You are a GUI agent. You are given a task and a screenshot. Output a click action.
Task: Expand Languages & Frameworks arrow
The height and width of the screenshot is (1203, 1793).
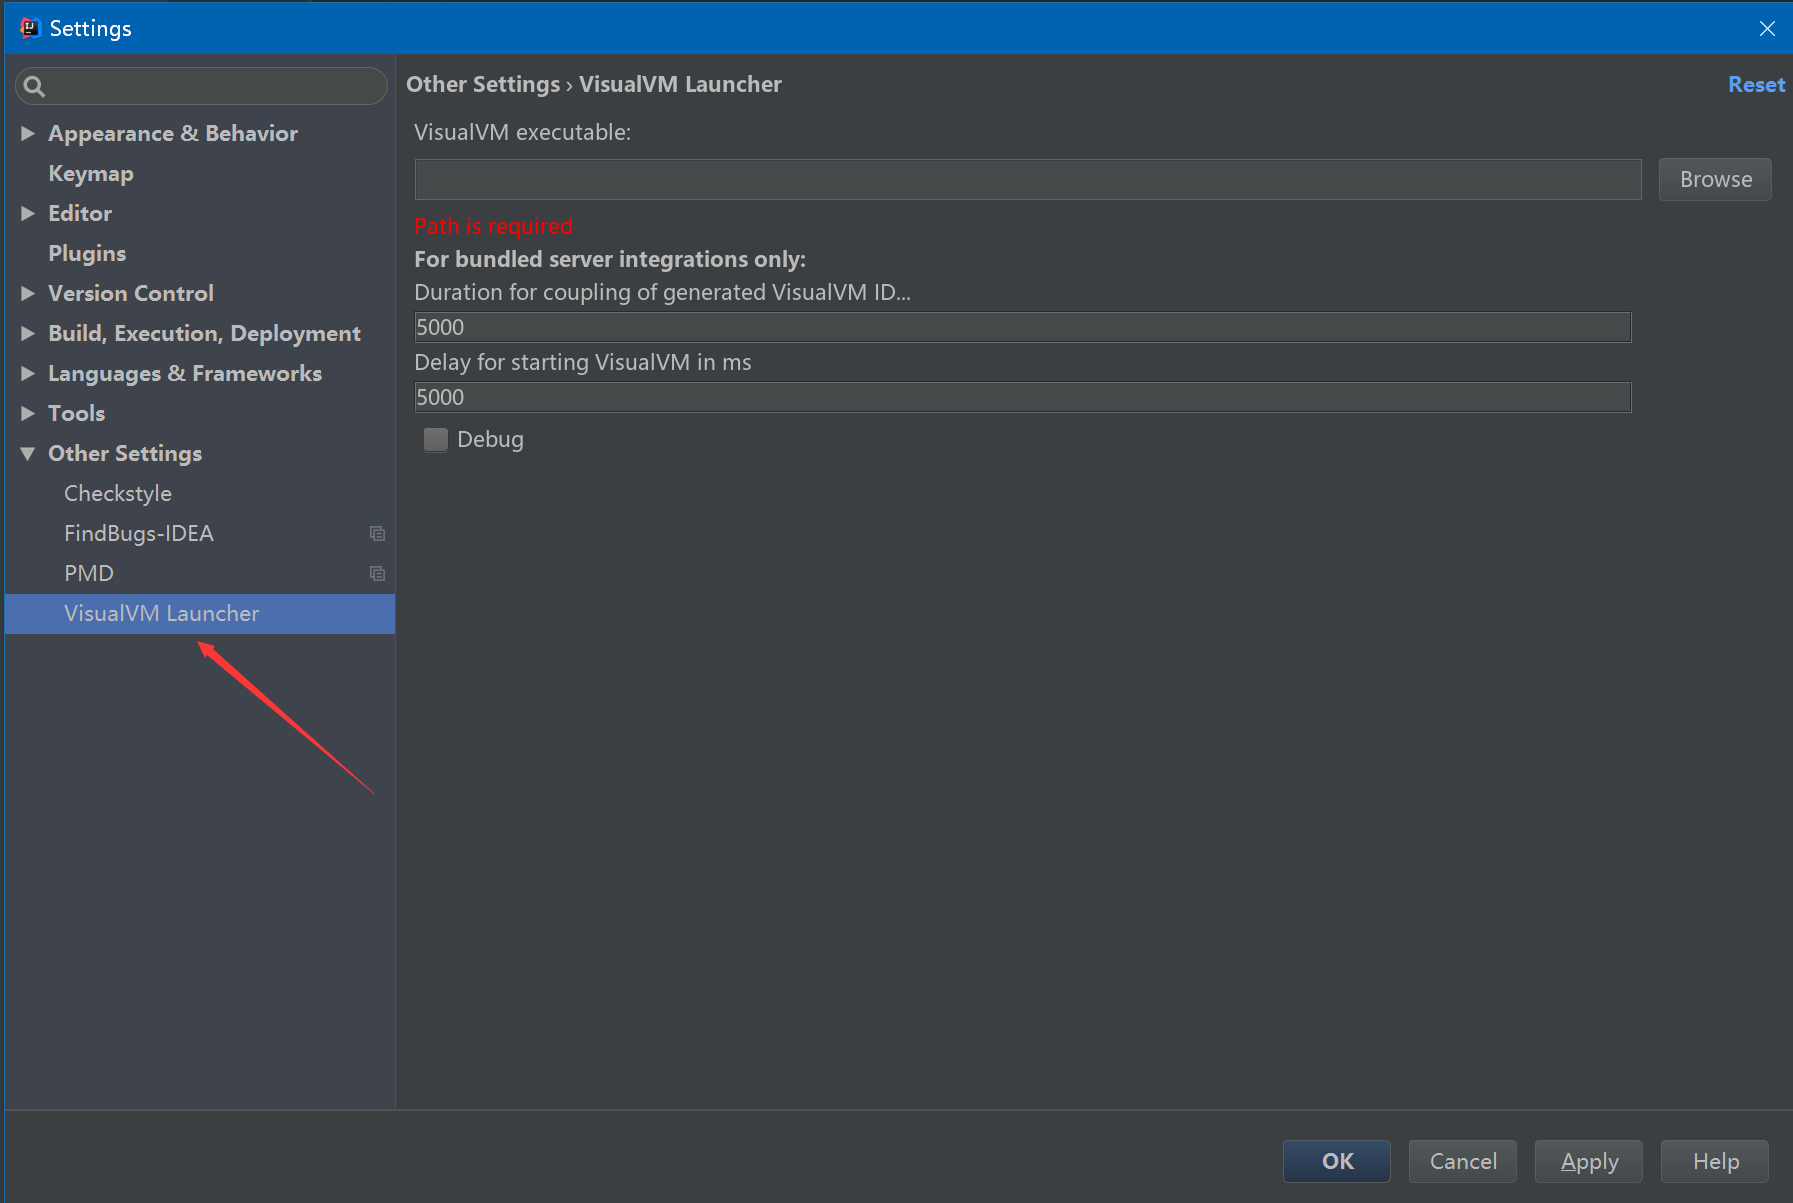(28, 373)
